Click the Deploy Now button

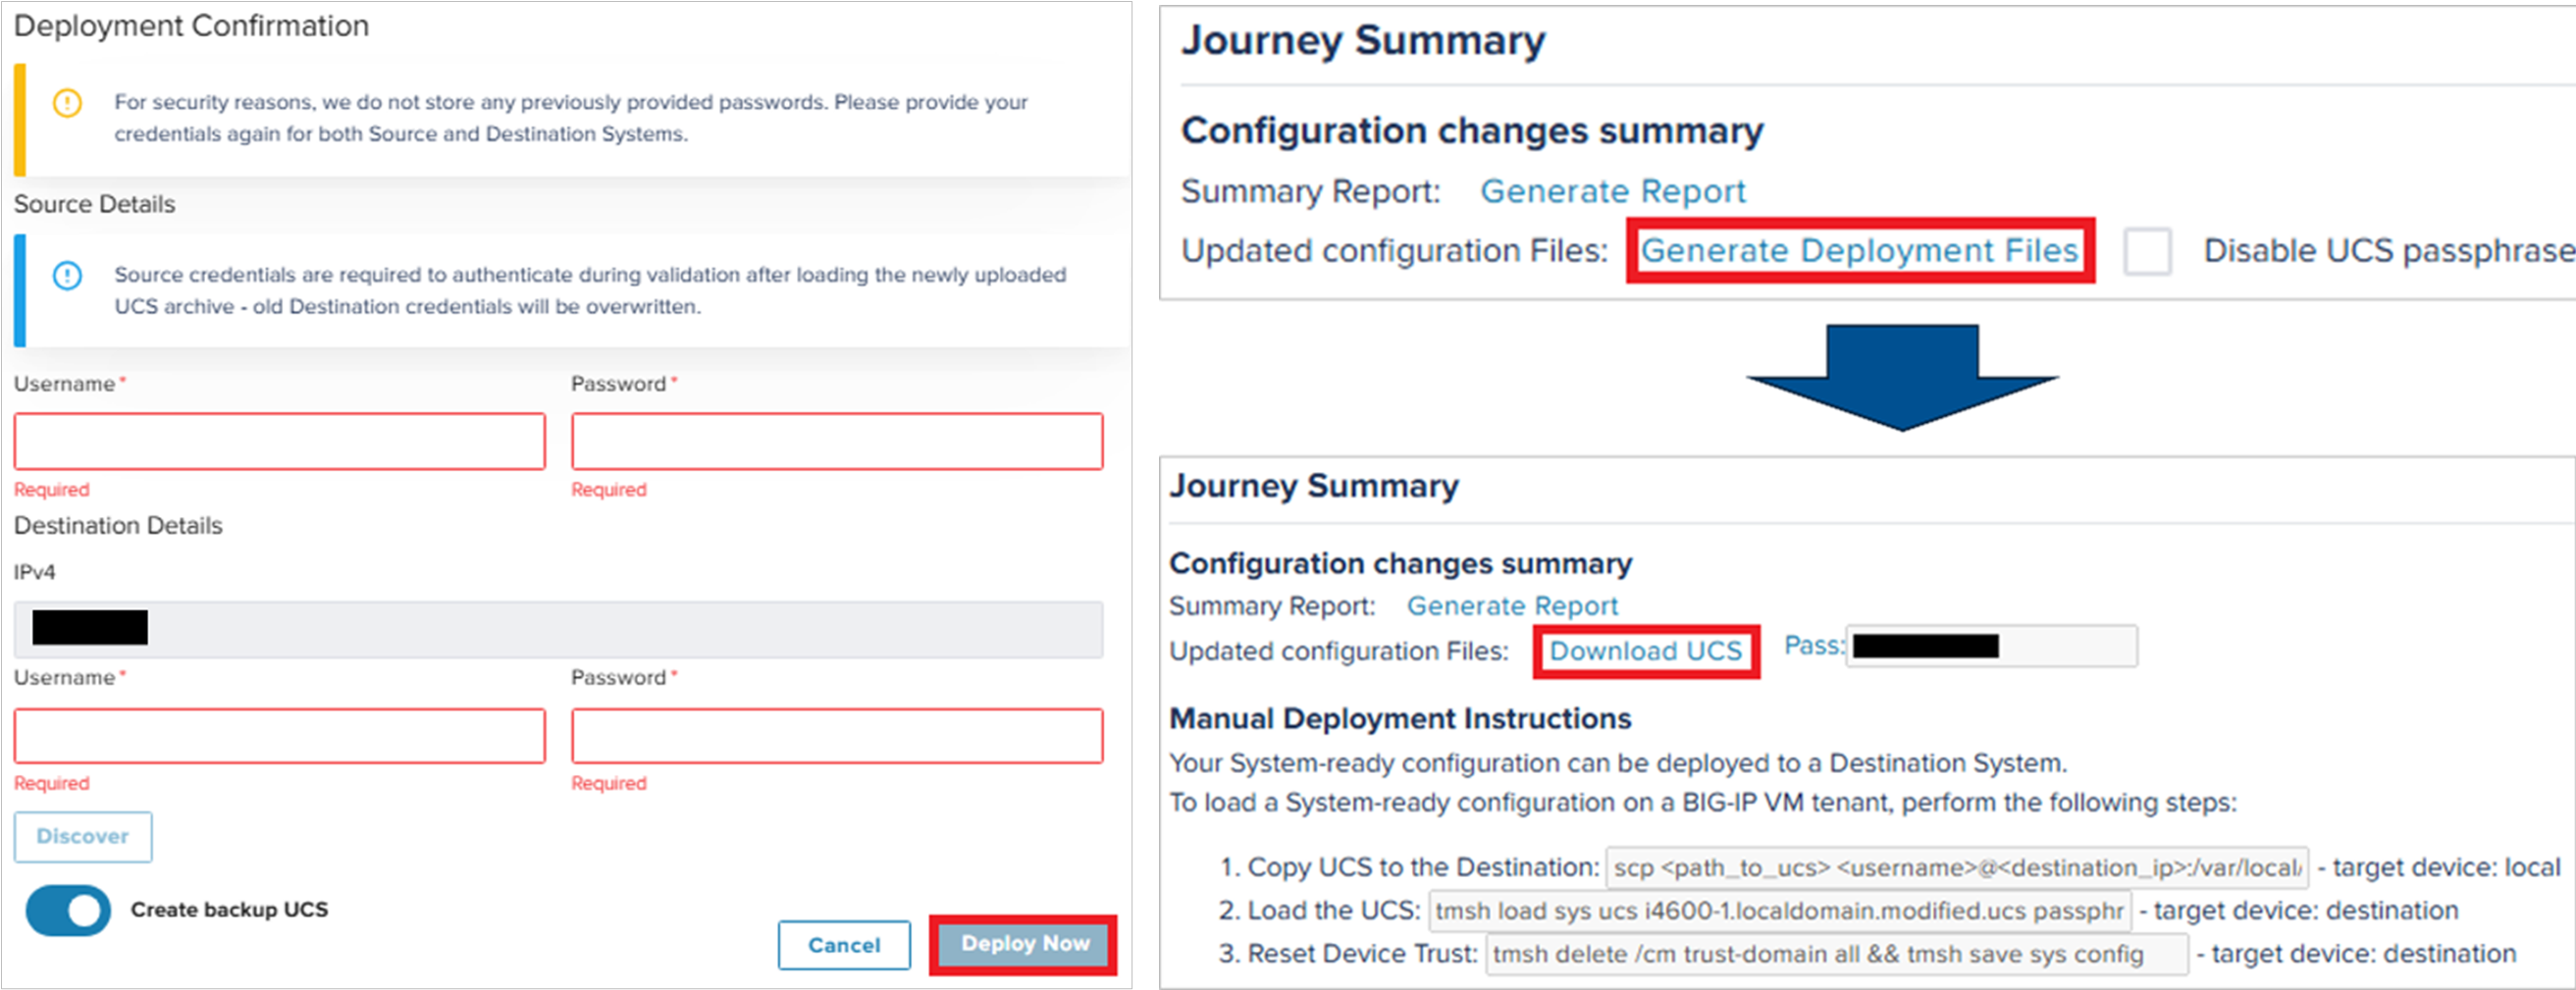pos(1024,944)
